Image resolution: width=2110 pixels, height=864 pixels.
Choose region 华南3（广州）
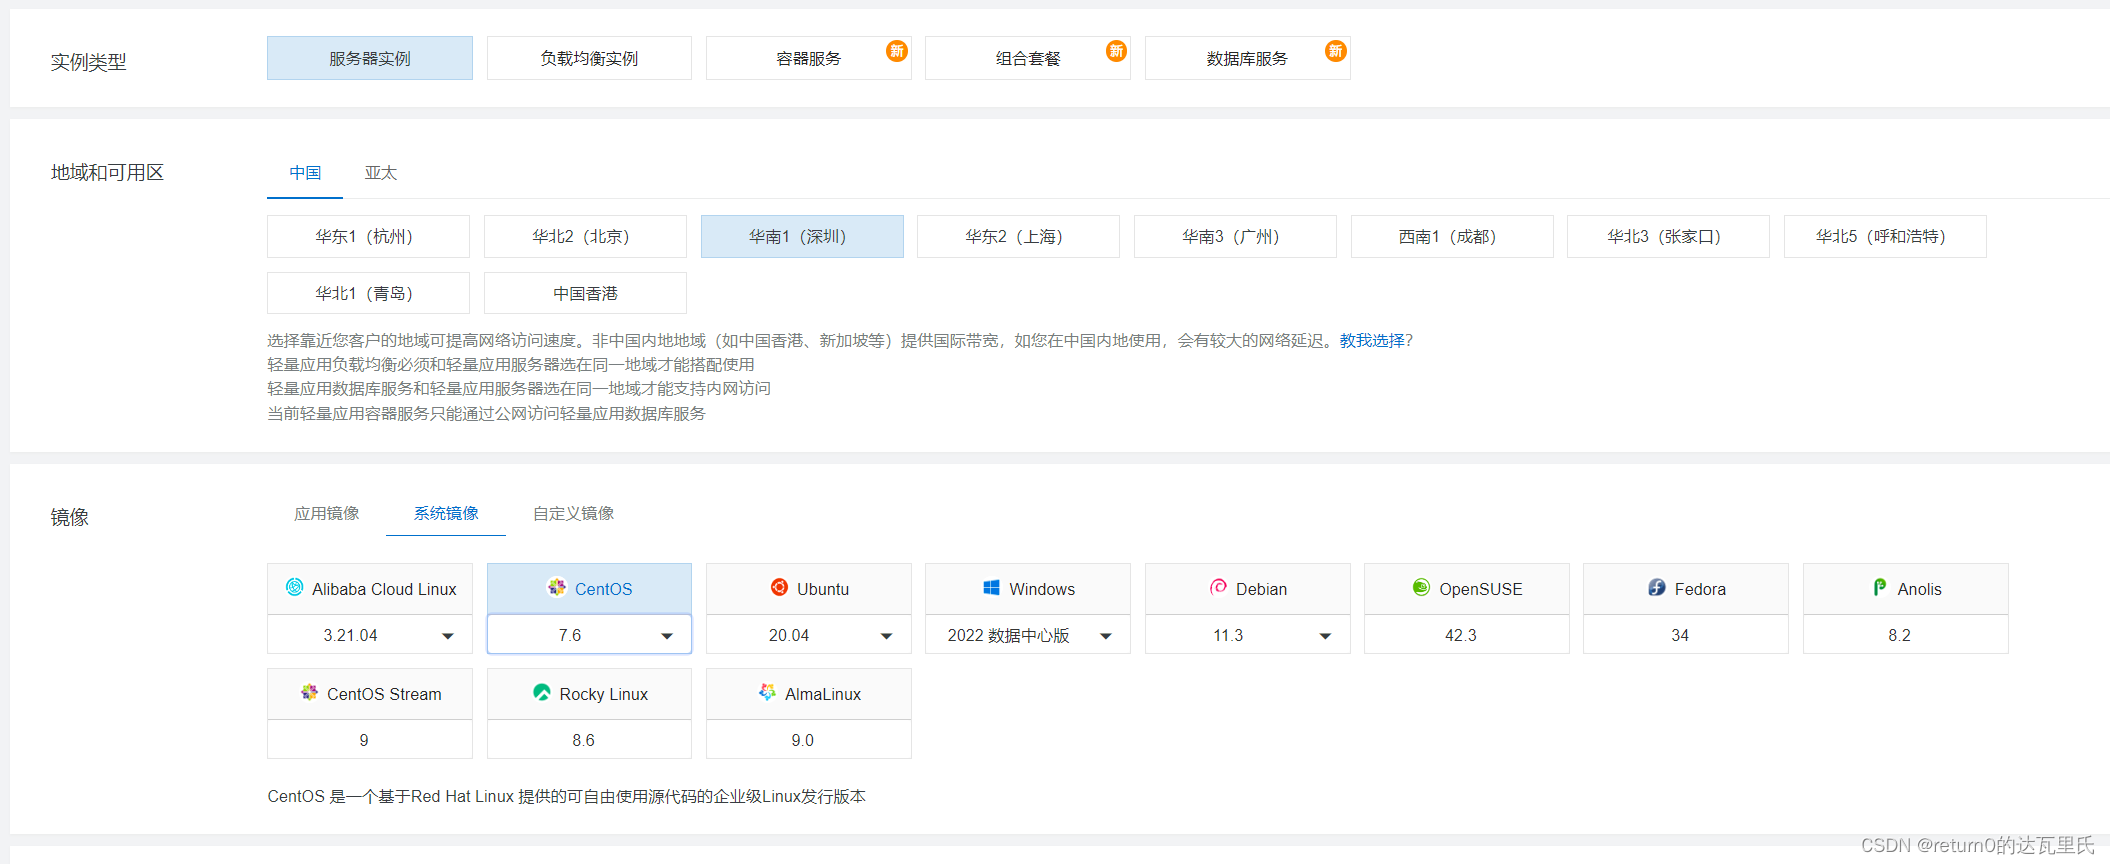coord(1235,236)
